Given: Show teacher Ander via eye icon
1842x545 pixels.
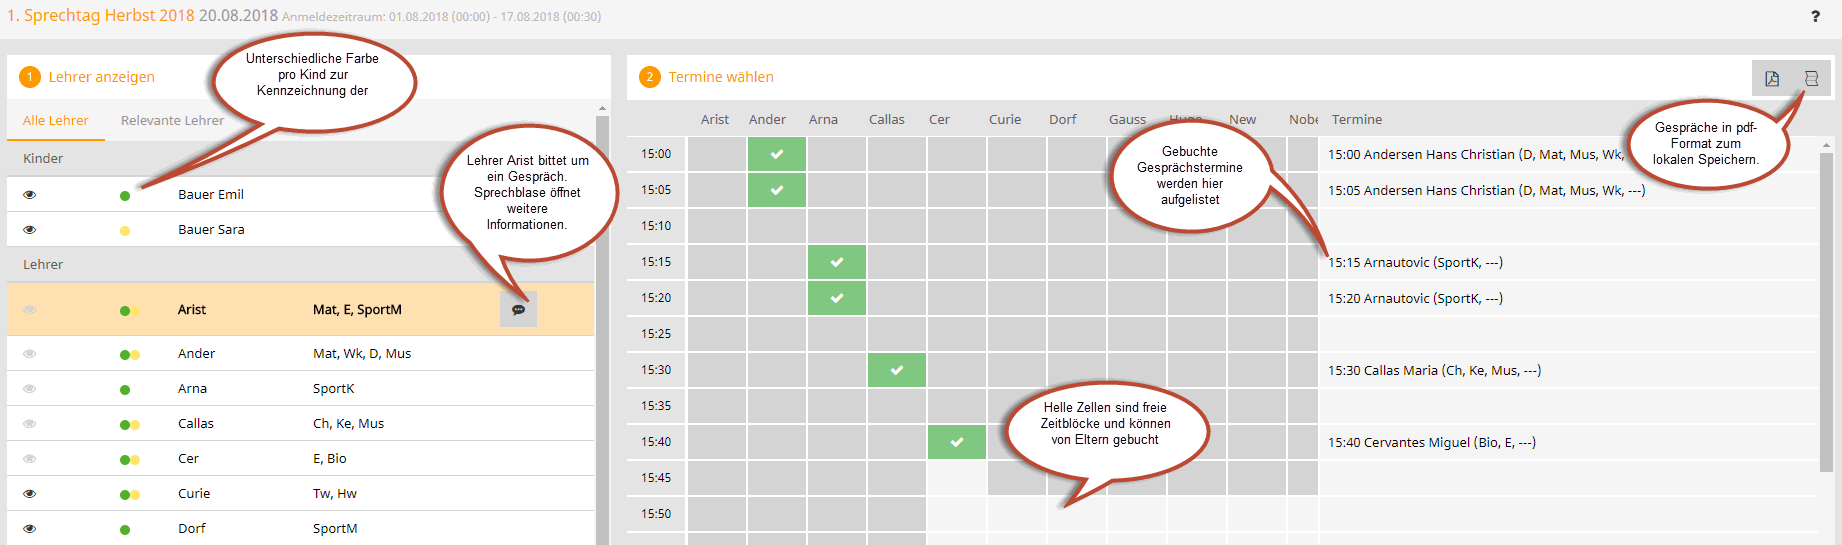Looking at the screenshot, I should (29, 354).
